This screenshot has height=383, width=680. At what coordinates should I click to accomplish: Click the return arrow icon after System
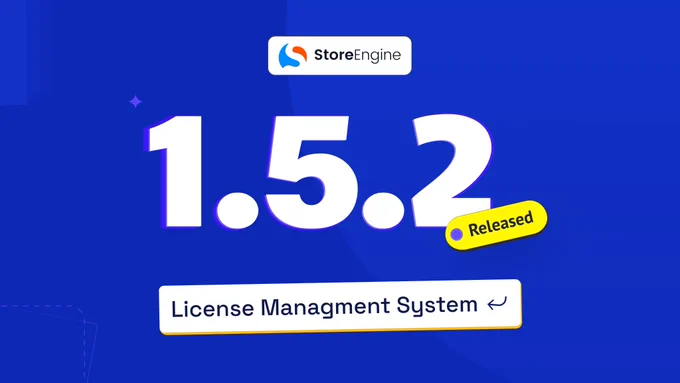(x=497, y=303)
